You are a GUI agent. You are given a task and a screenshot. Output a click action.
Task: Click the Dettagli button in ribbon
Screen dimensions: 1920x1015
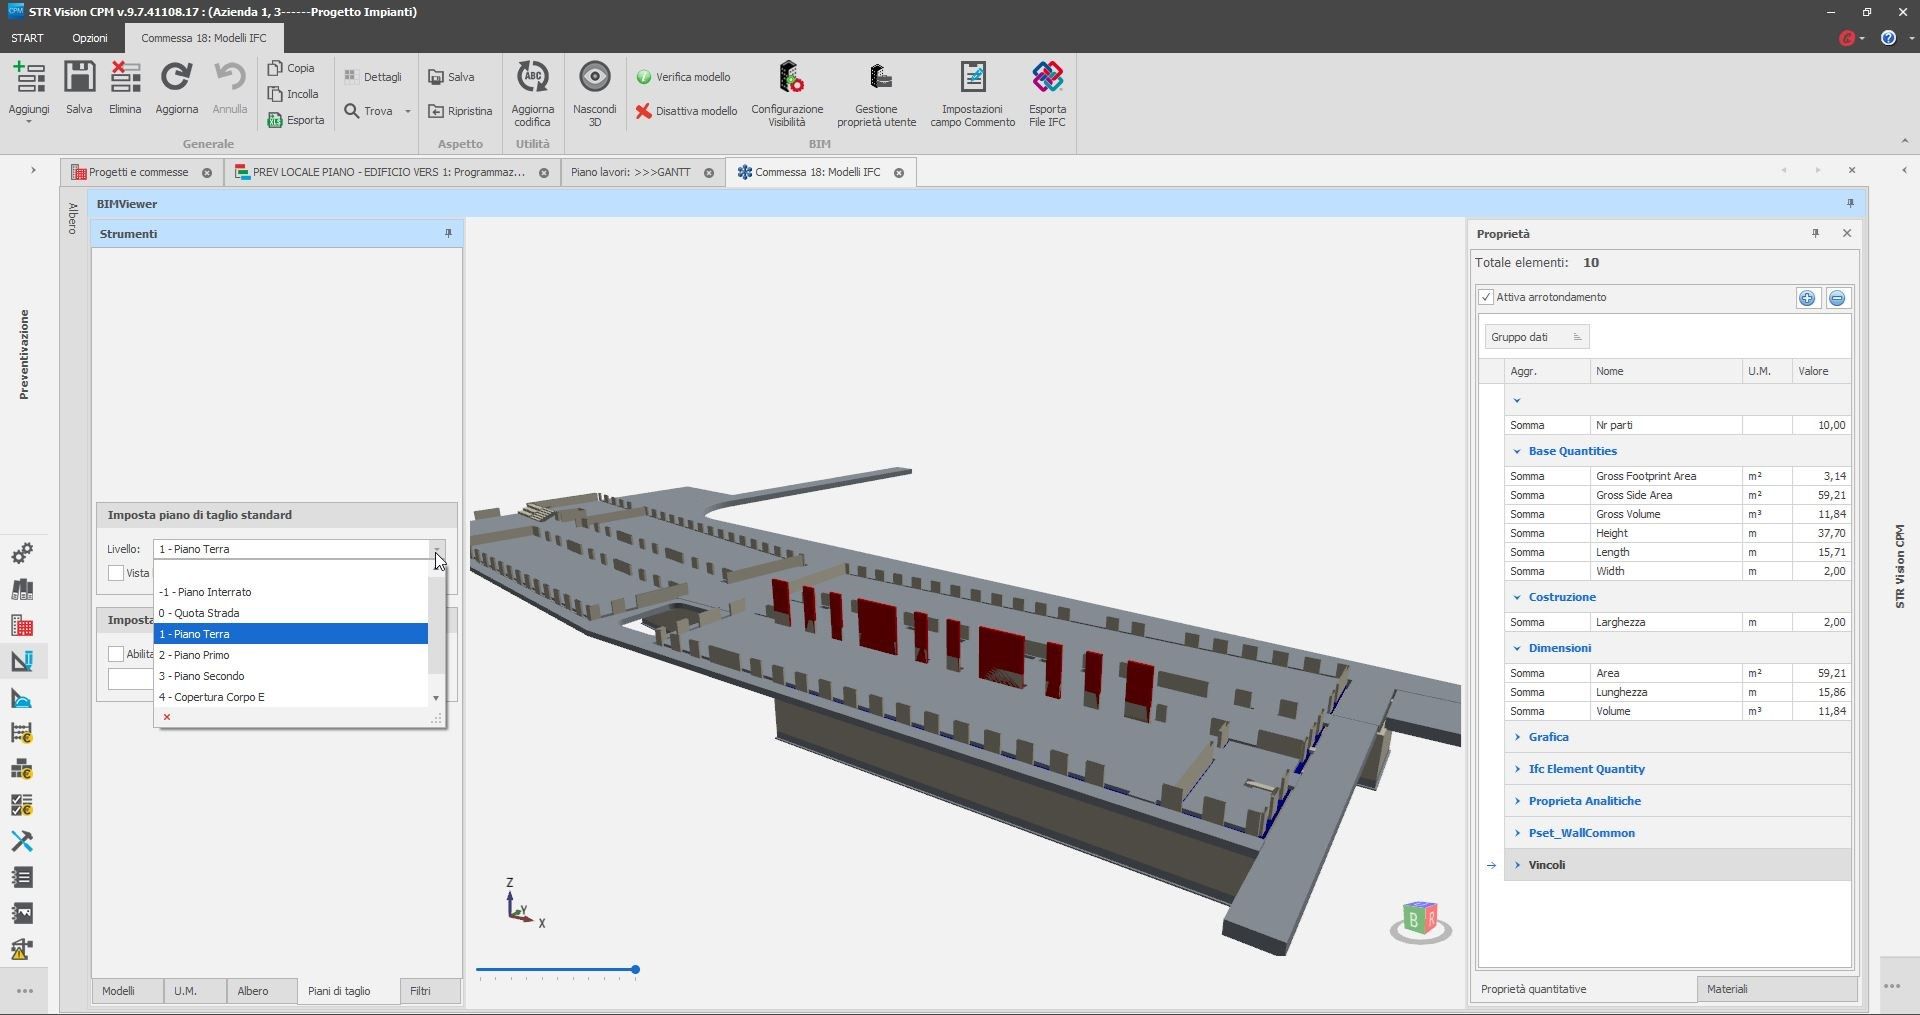click(x=373, y=77)
